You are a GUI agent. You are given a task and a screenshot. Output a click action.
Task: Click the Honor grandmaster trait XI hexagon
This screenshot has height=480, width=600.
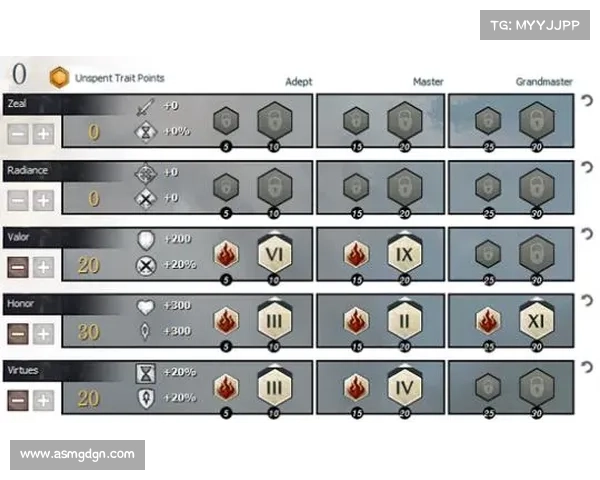click(536, 322)
